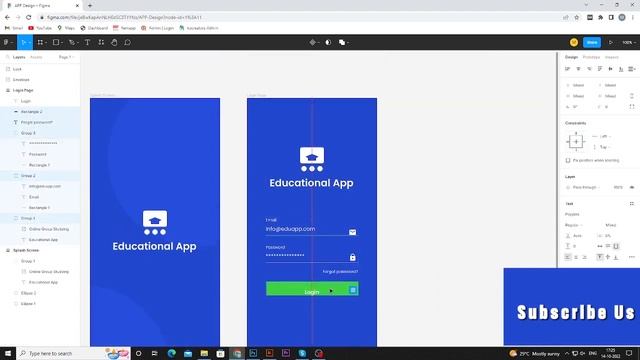Select the Move tool
Screen dimensions: 640x360
click(x=23, y=42)
